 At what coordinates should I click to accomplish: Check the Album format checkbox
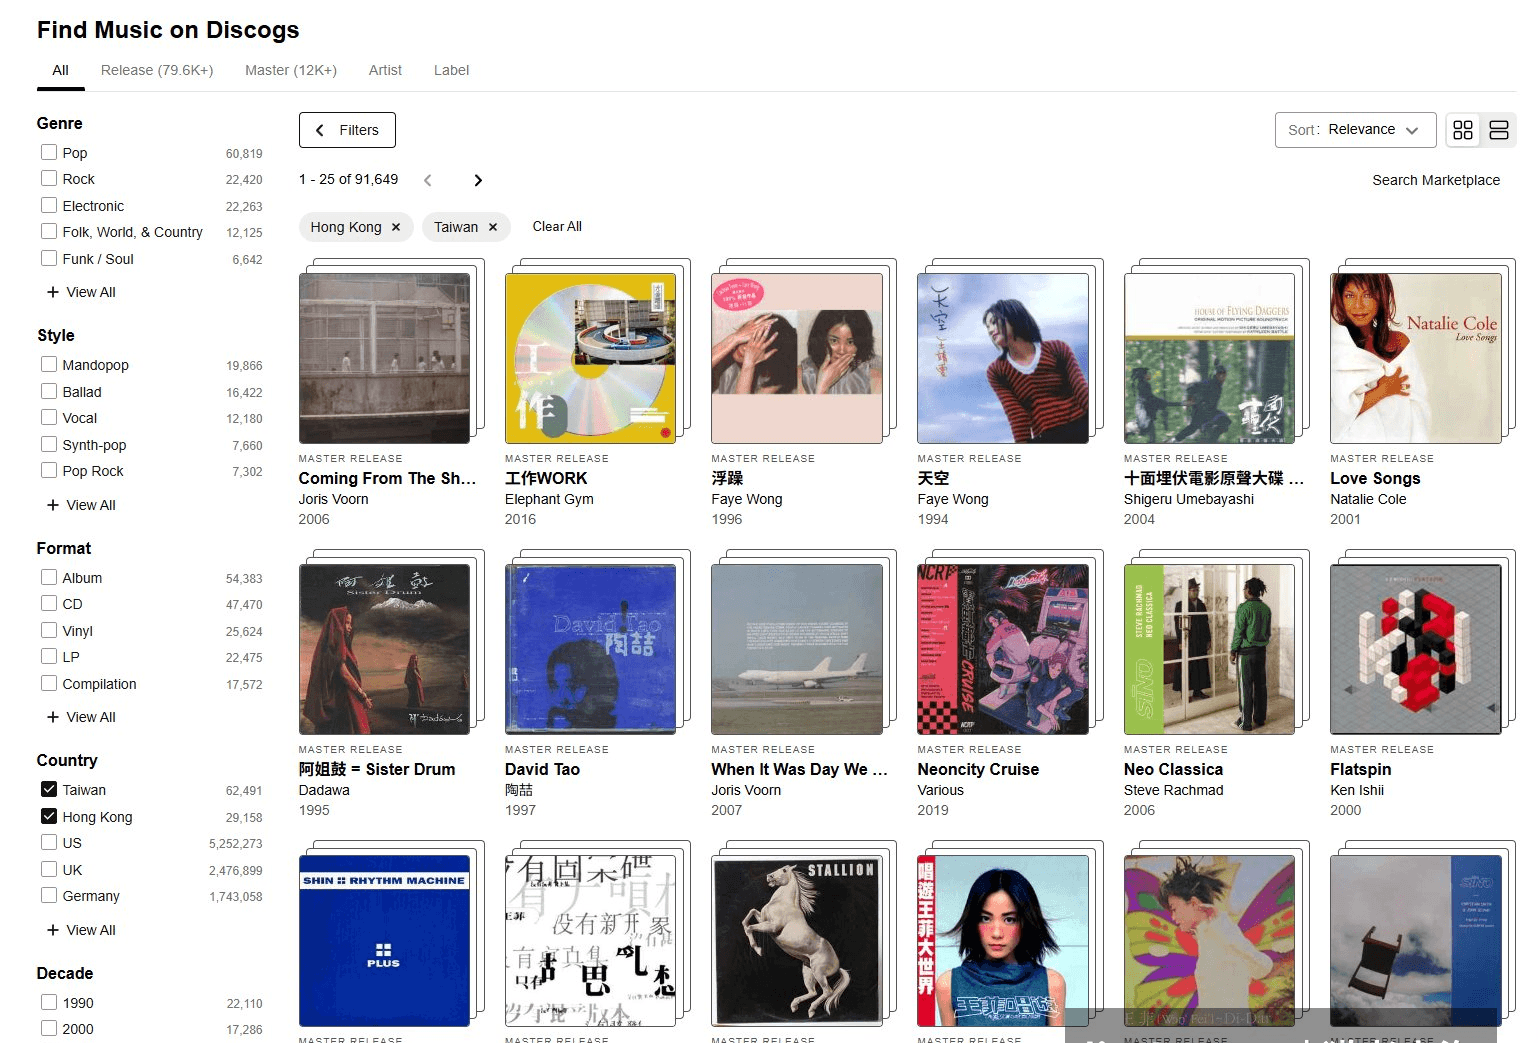coord(48,577)
